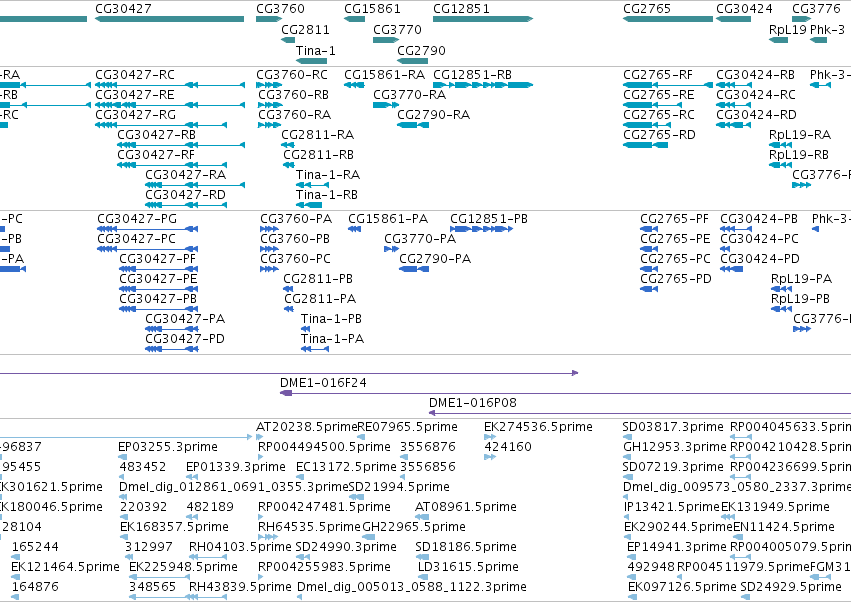Click protein CG30427-PF
The image size is (851, 602).
(157, 258)
